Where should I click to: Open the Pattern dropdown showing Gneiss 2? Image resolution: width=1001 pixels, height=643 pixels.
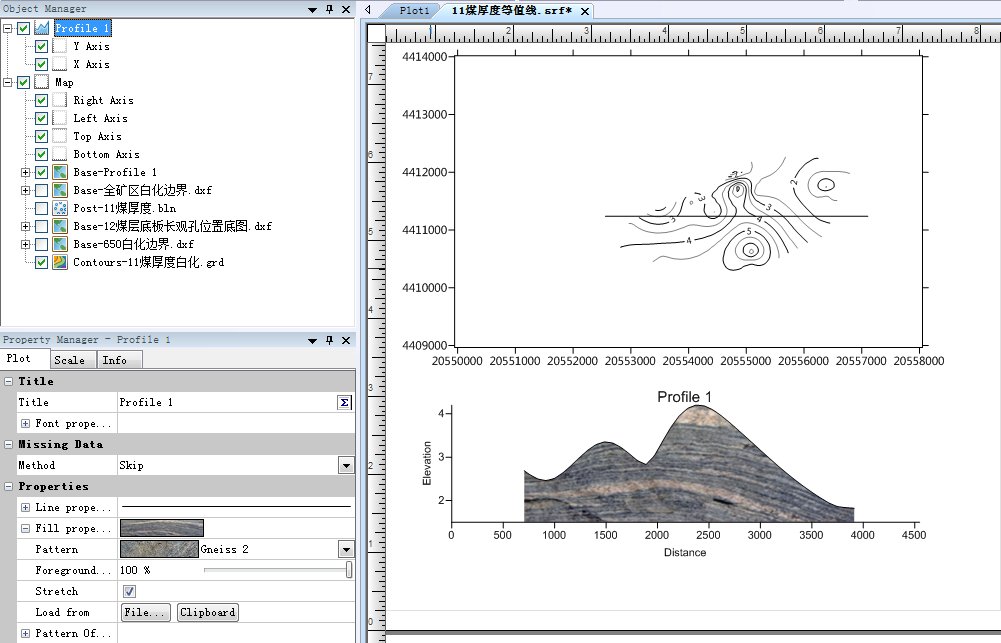coord(345,548)
